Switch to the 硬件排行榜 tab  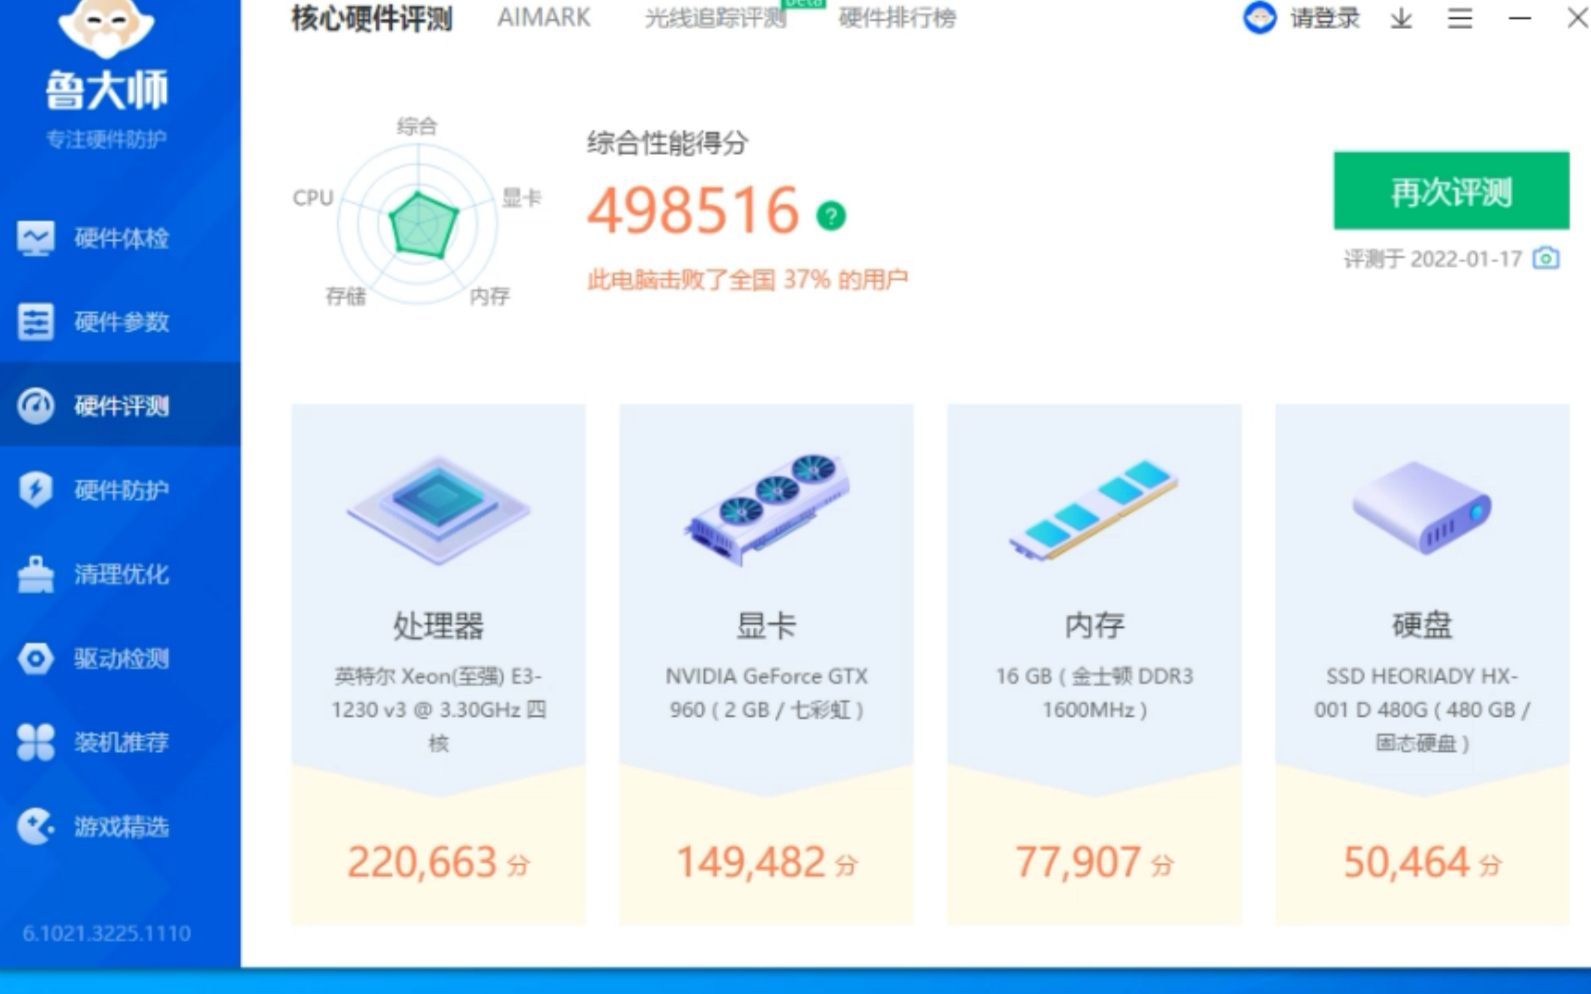pyautogui.click(x=897, y=18)
